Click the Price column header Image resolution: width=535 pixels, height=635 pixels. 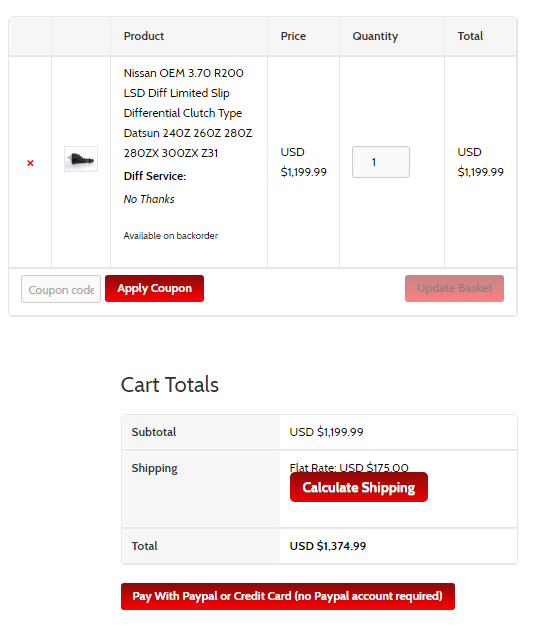tap(293, 36)
